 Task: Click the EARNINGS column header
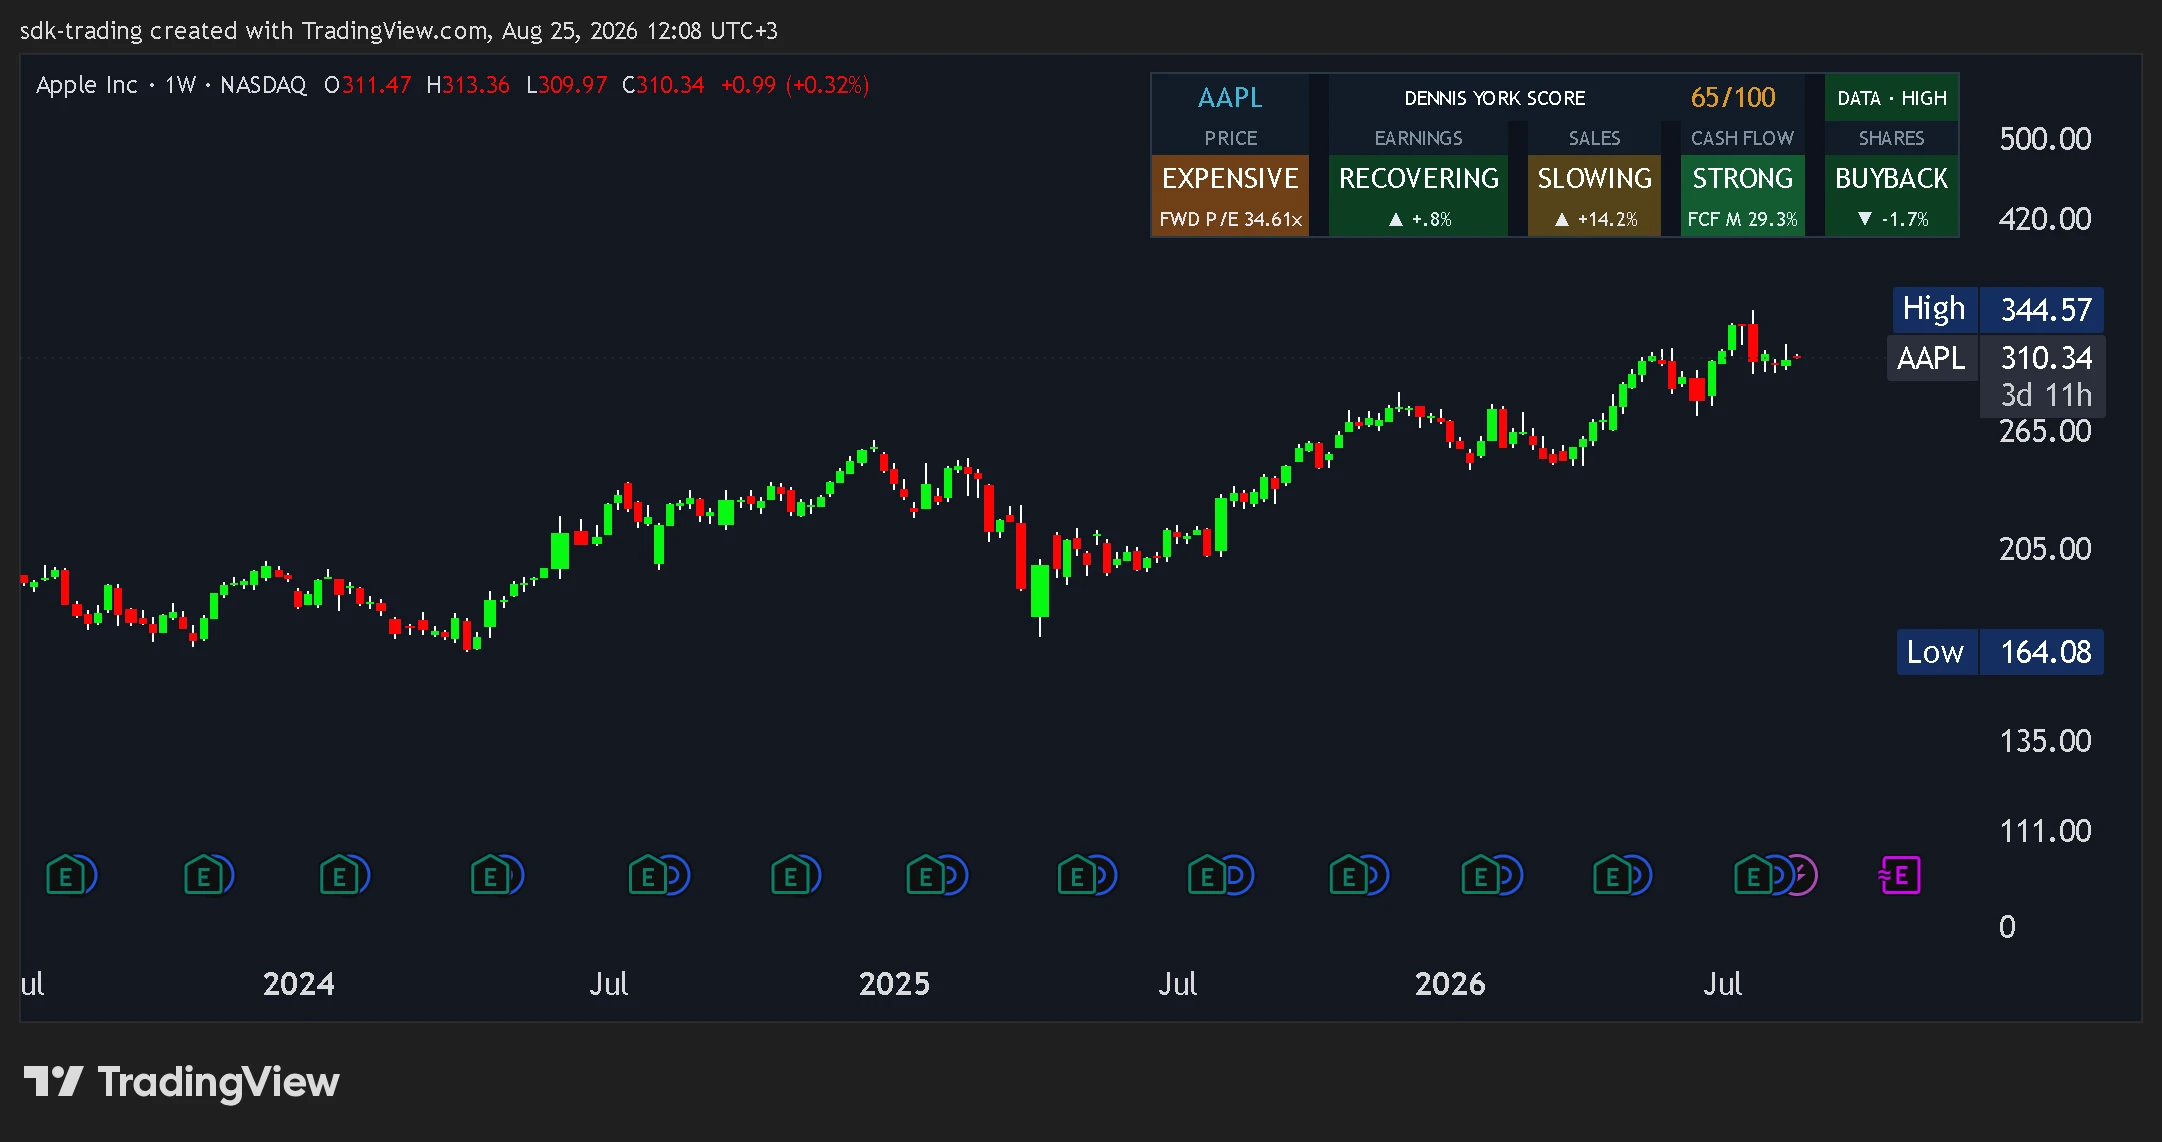coord(1418,138)
